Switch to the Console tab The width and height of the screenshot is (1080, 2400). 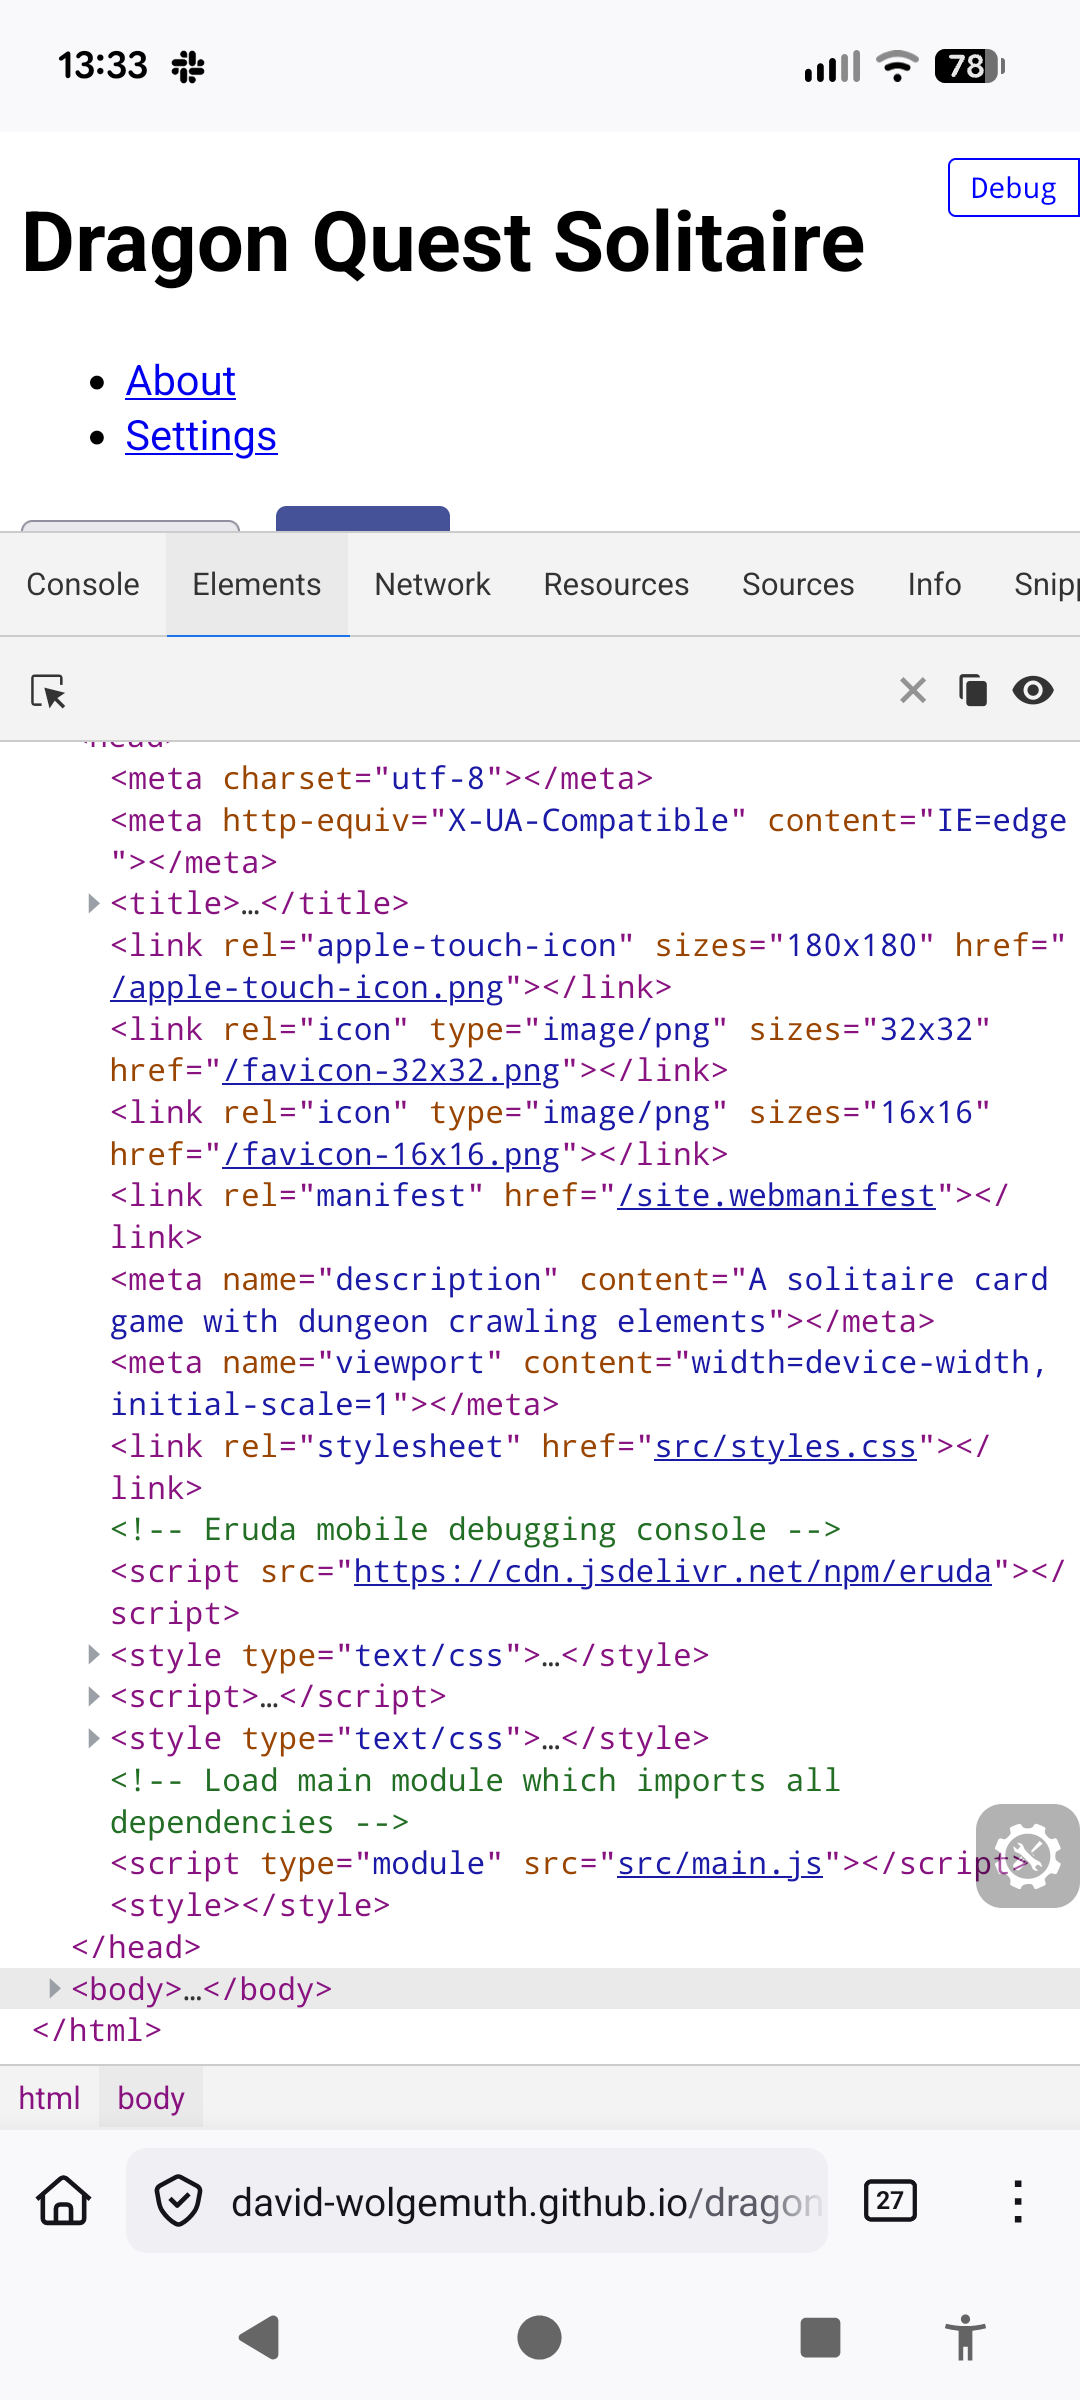click(83, 584)
